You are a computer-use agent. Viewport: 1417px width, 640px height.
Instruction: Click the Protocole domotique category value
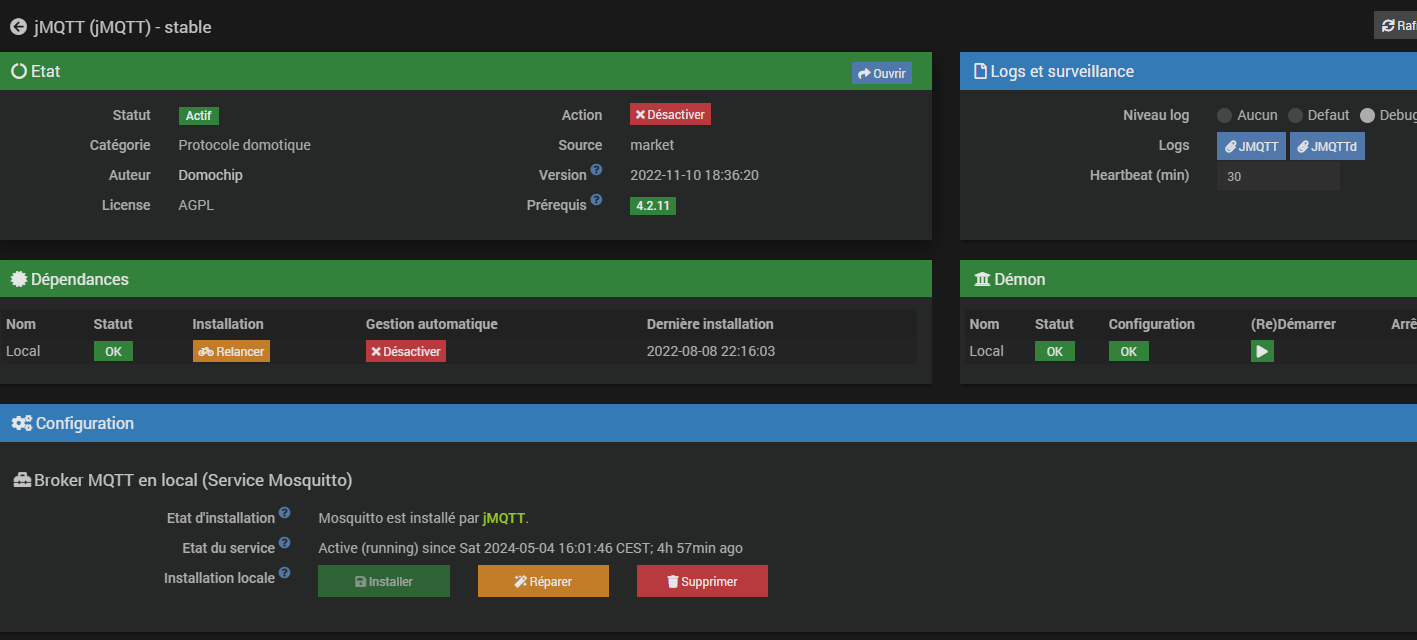(x=244, y=145)
